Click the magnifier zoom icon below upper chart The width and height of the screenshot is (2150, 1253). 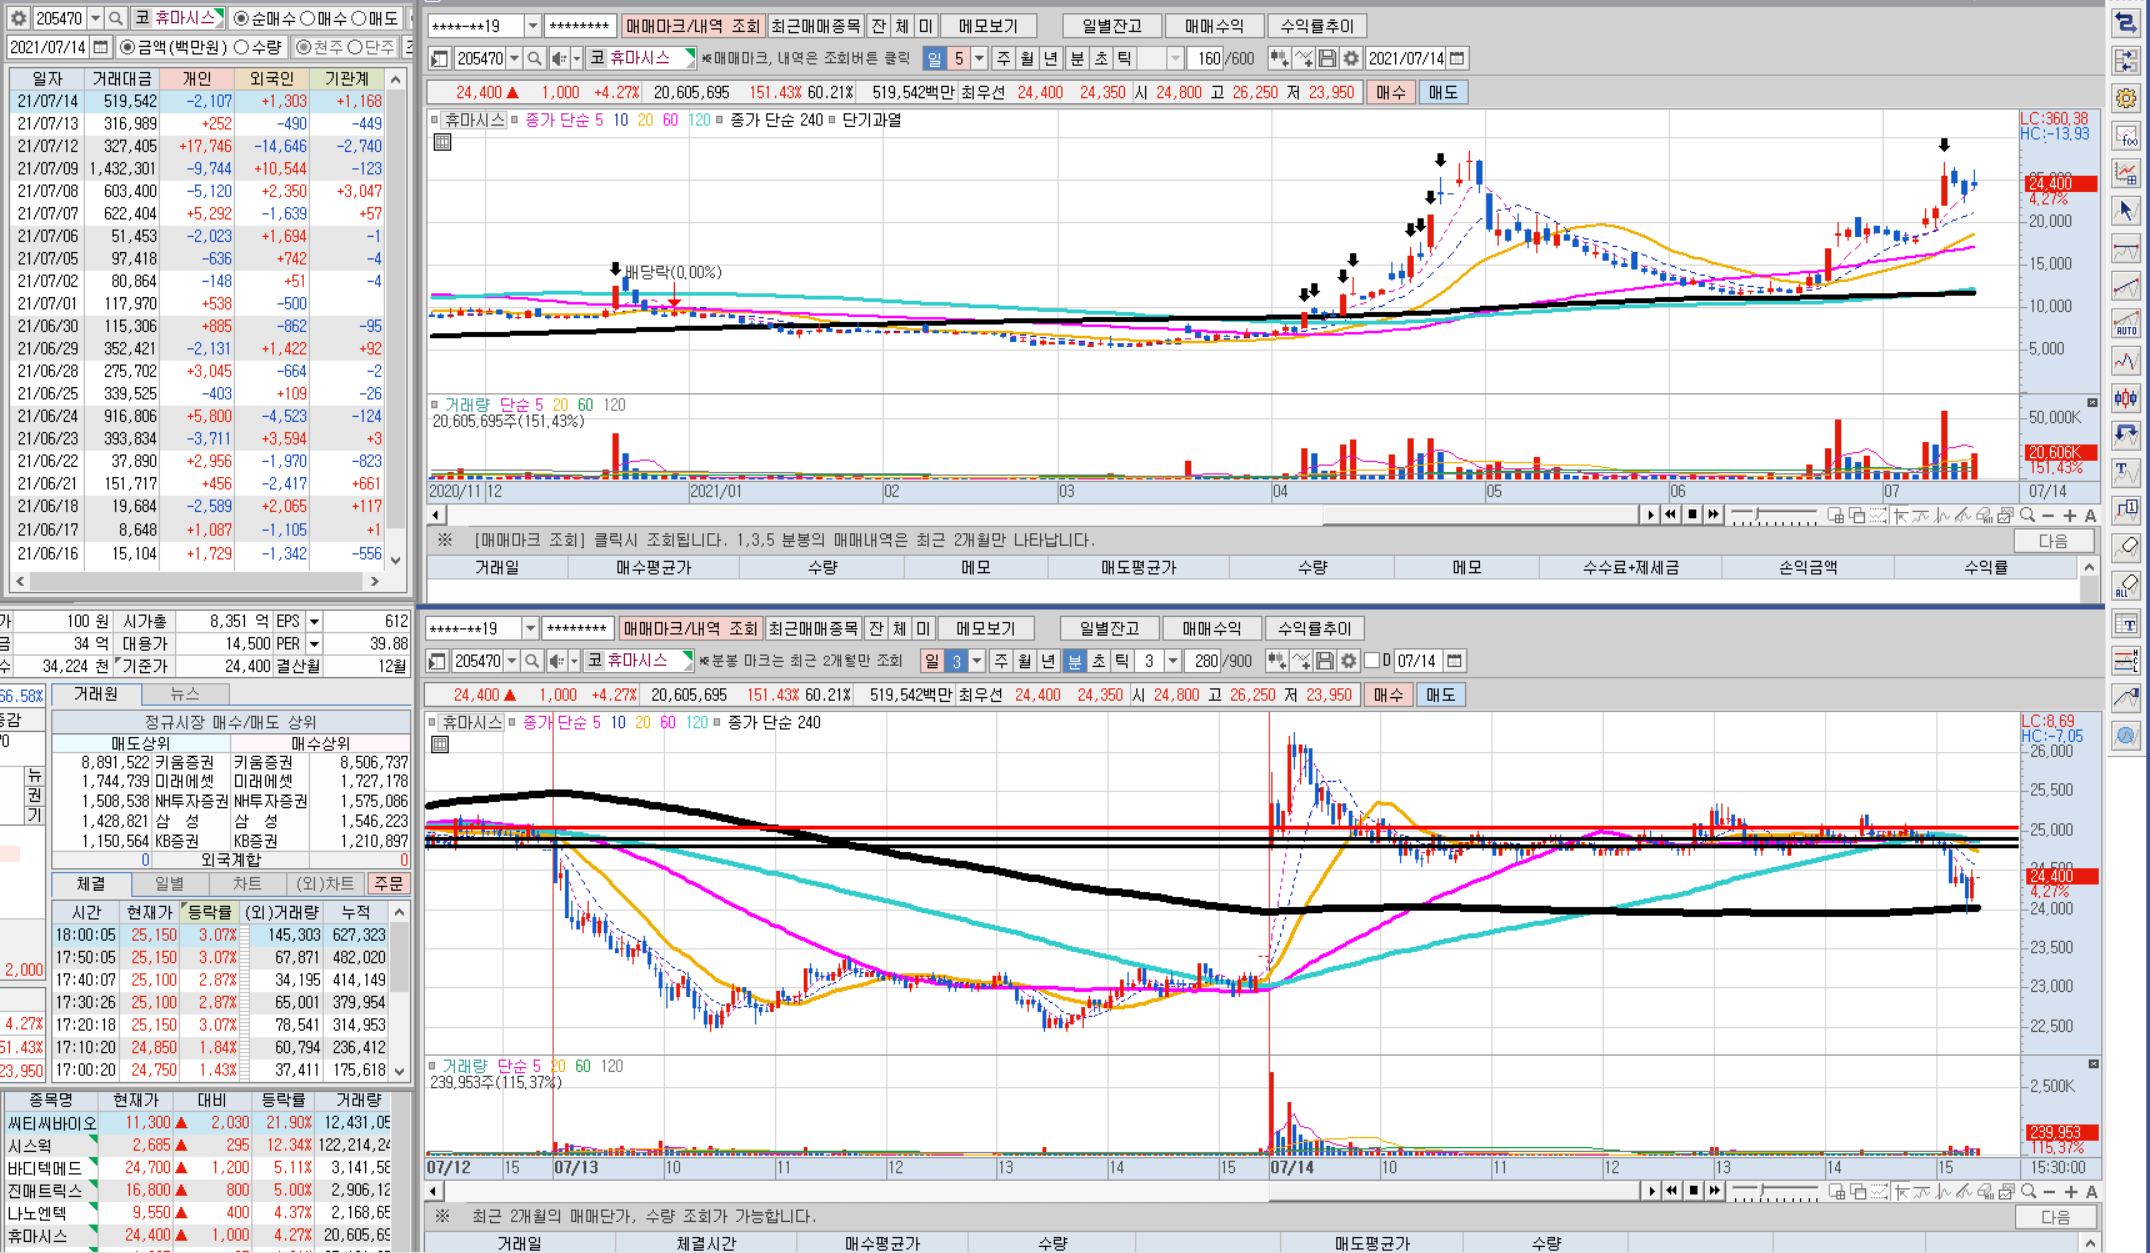pos(2027,515)
